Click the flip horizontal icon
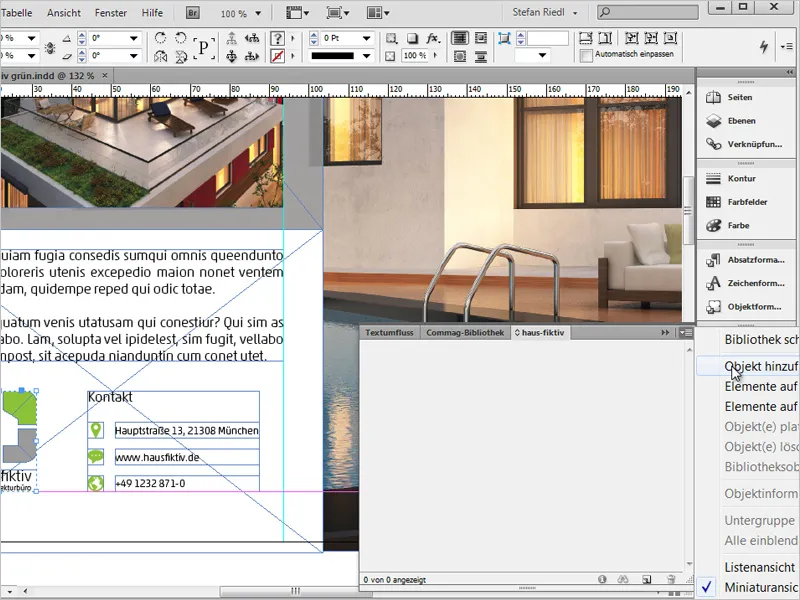 coord(160,56)
